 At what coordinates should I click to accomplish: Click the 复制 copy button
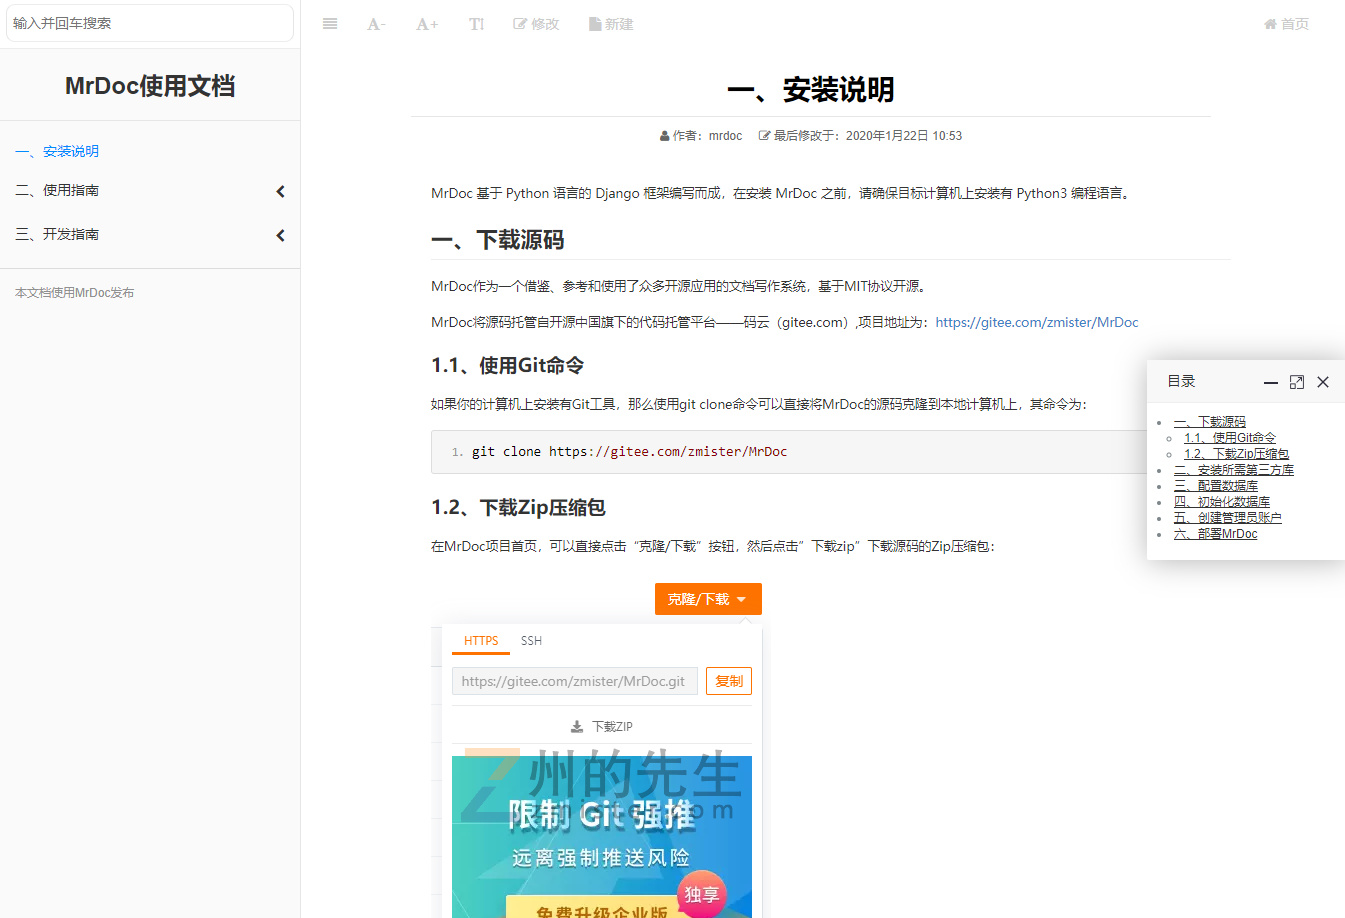(729, 681)
